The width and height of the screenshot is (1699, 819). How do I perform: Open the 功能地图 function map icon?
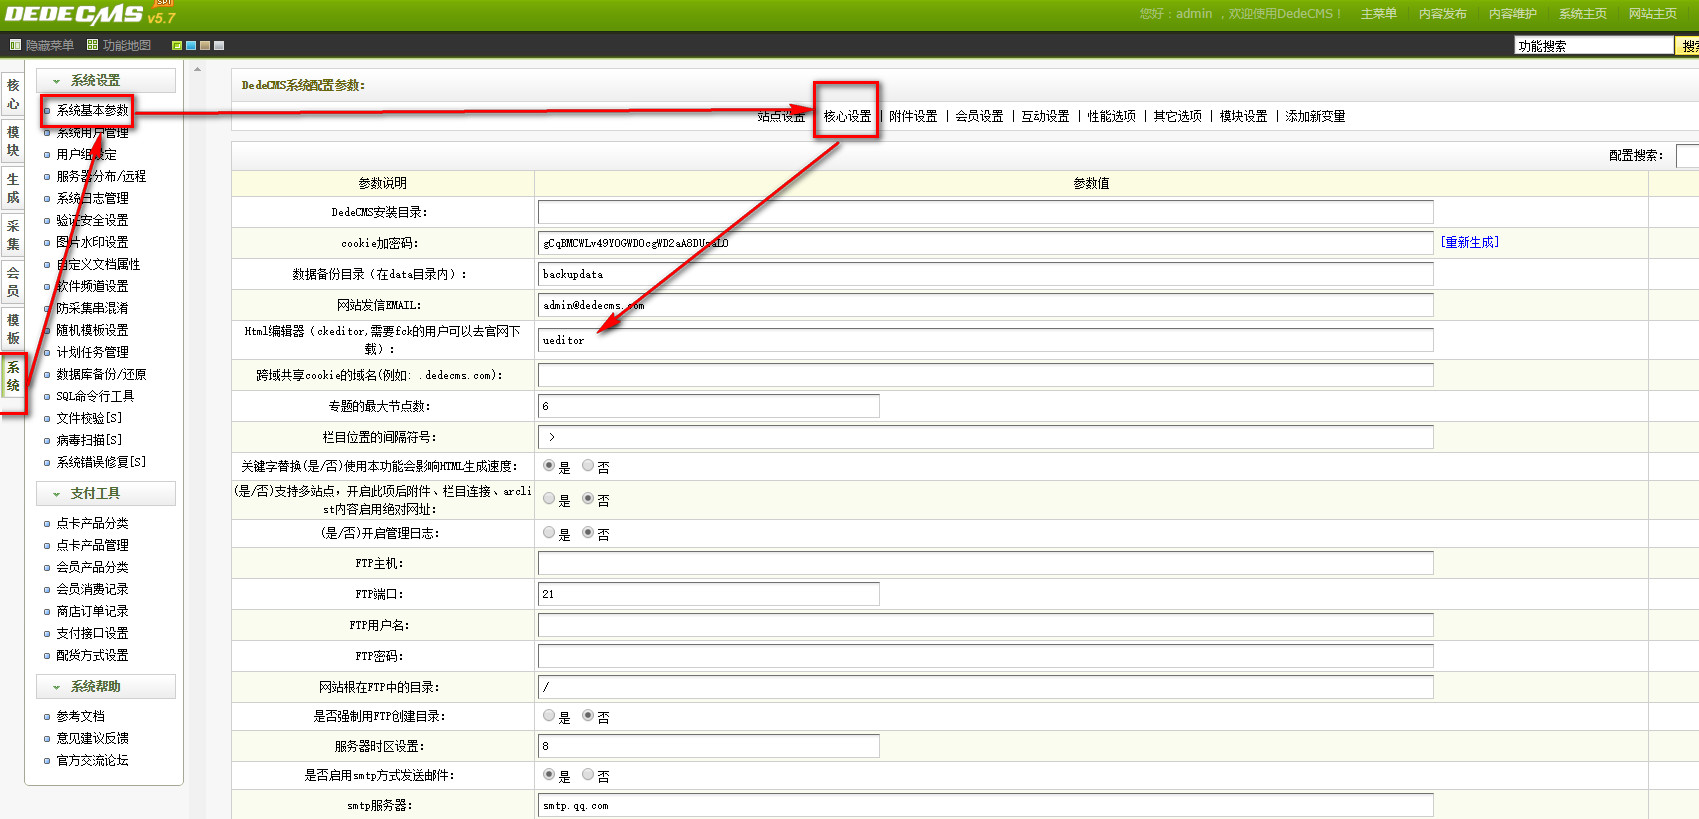[92, 45]
